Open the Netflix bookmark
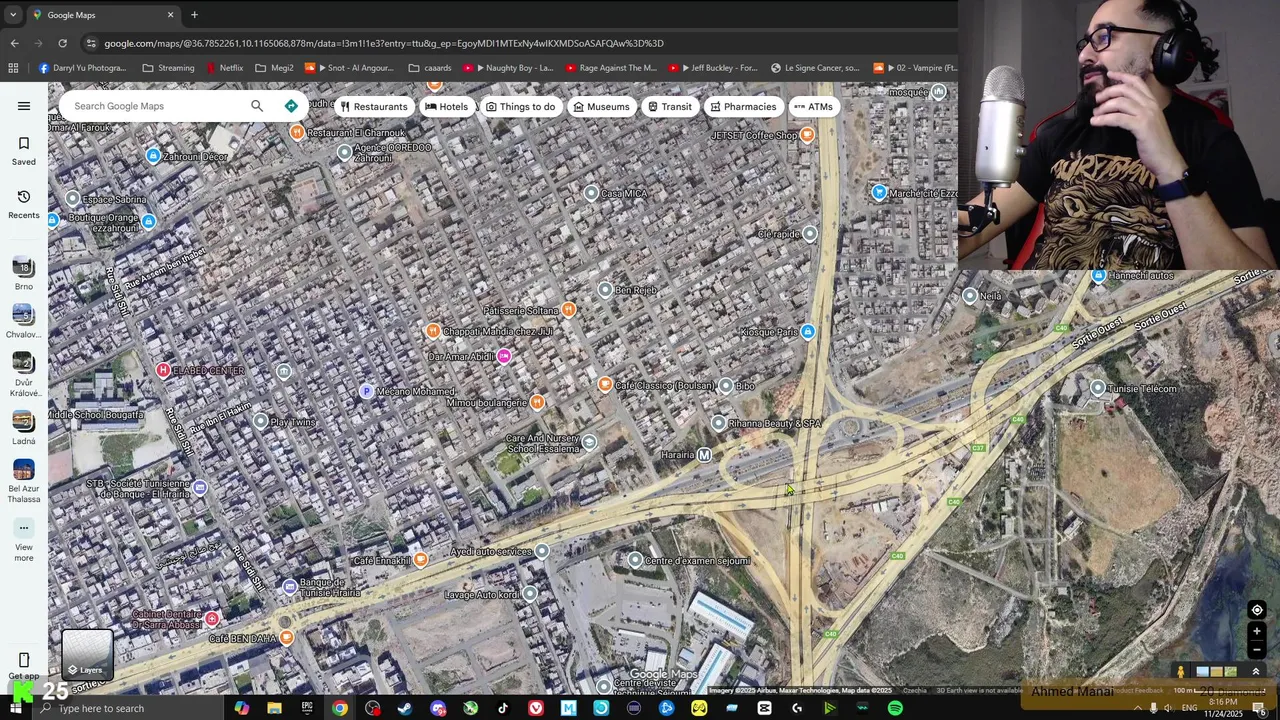This screenshot has height=720, width=1280. pos(224,68)
